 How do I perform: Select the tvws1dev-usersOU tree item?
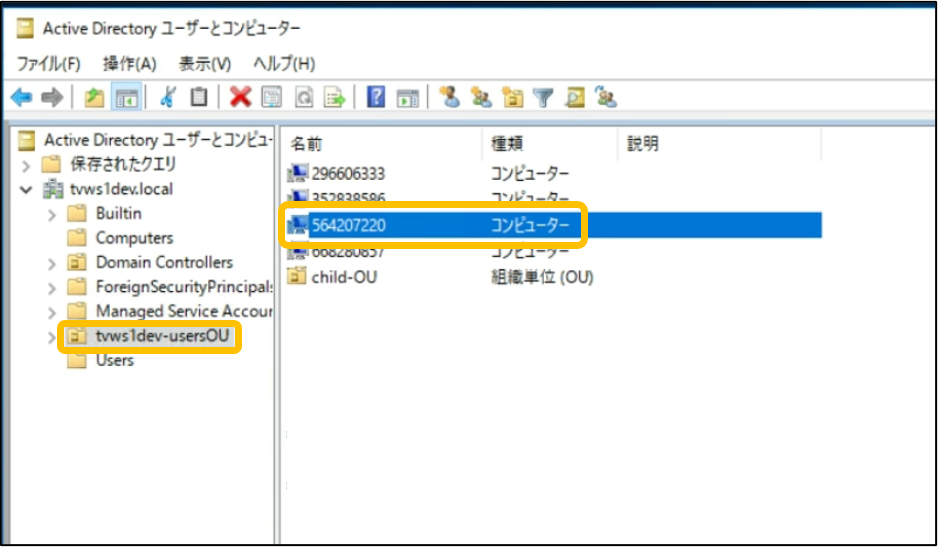click(x=162, y=336)
